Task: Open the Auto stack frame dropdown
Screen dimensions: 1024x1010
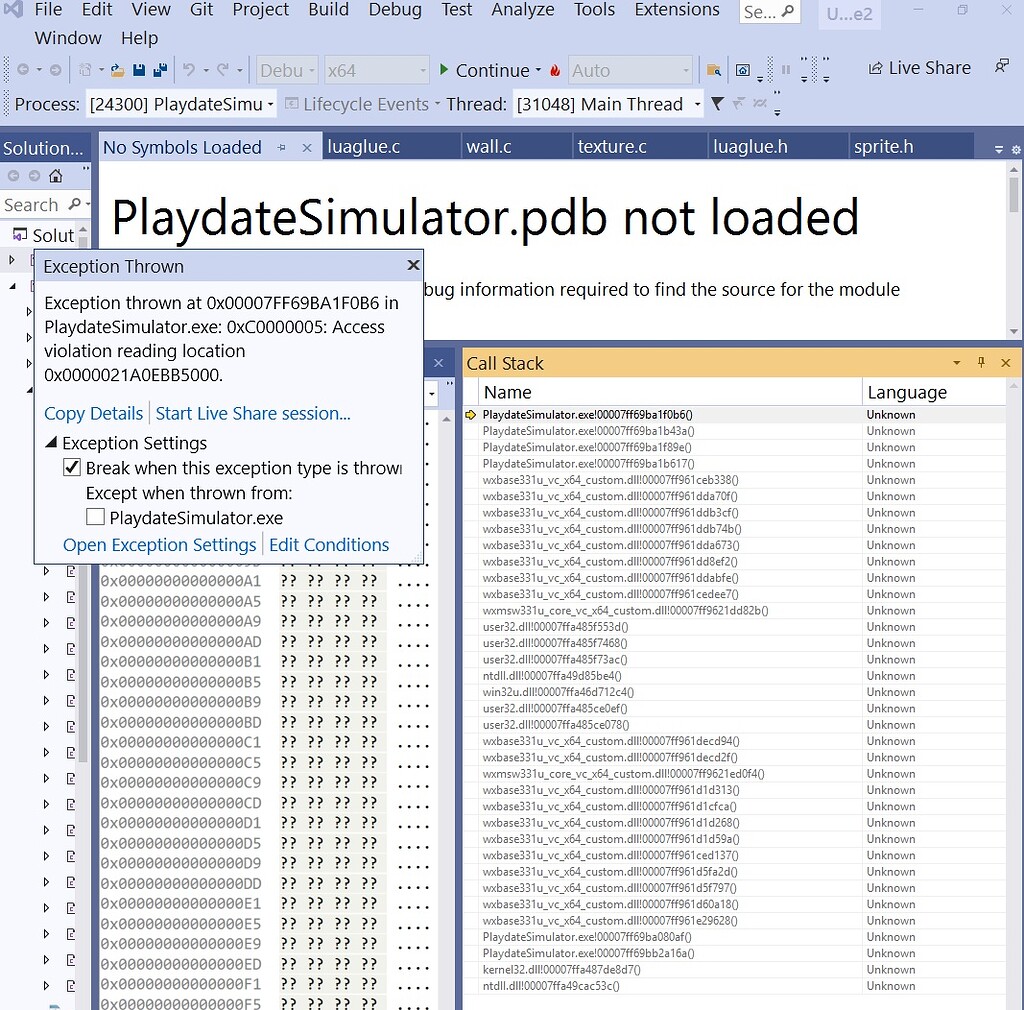Action: click(x=630, y=70)
